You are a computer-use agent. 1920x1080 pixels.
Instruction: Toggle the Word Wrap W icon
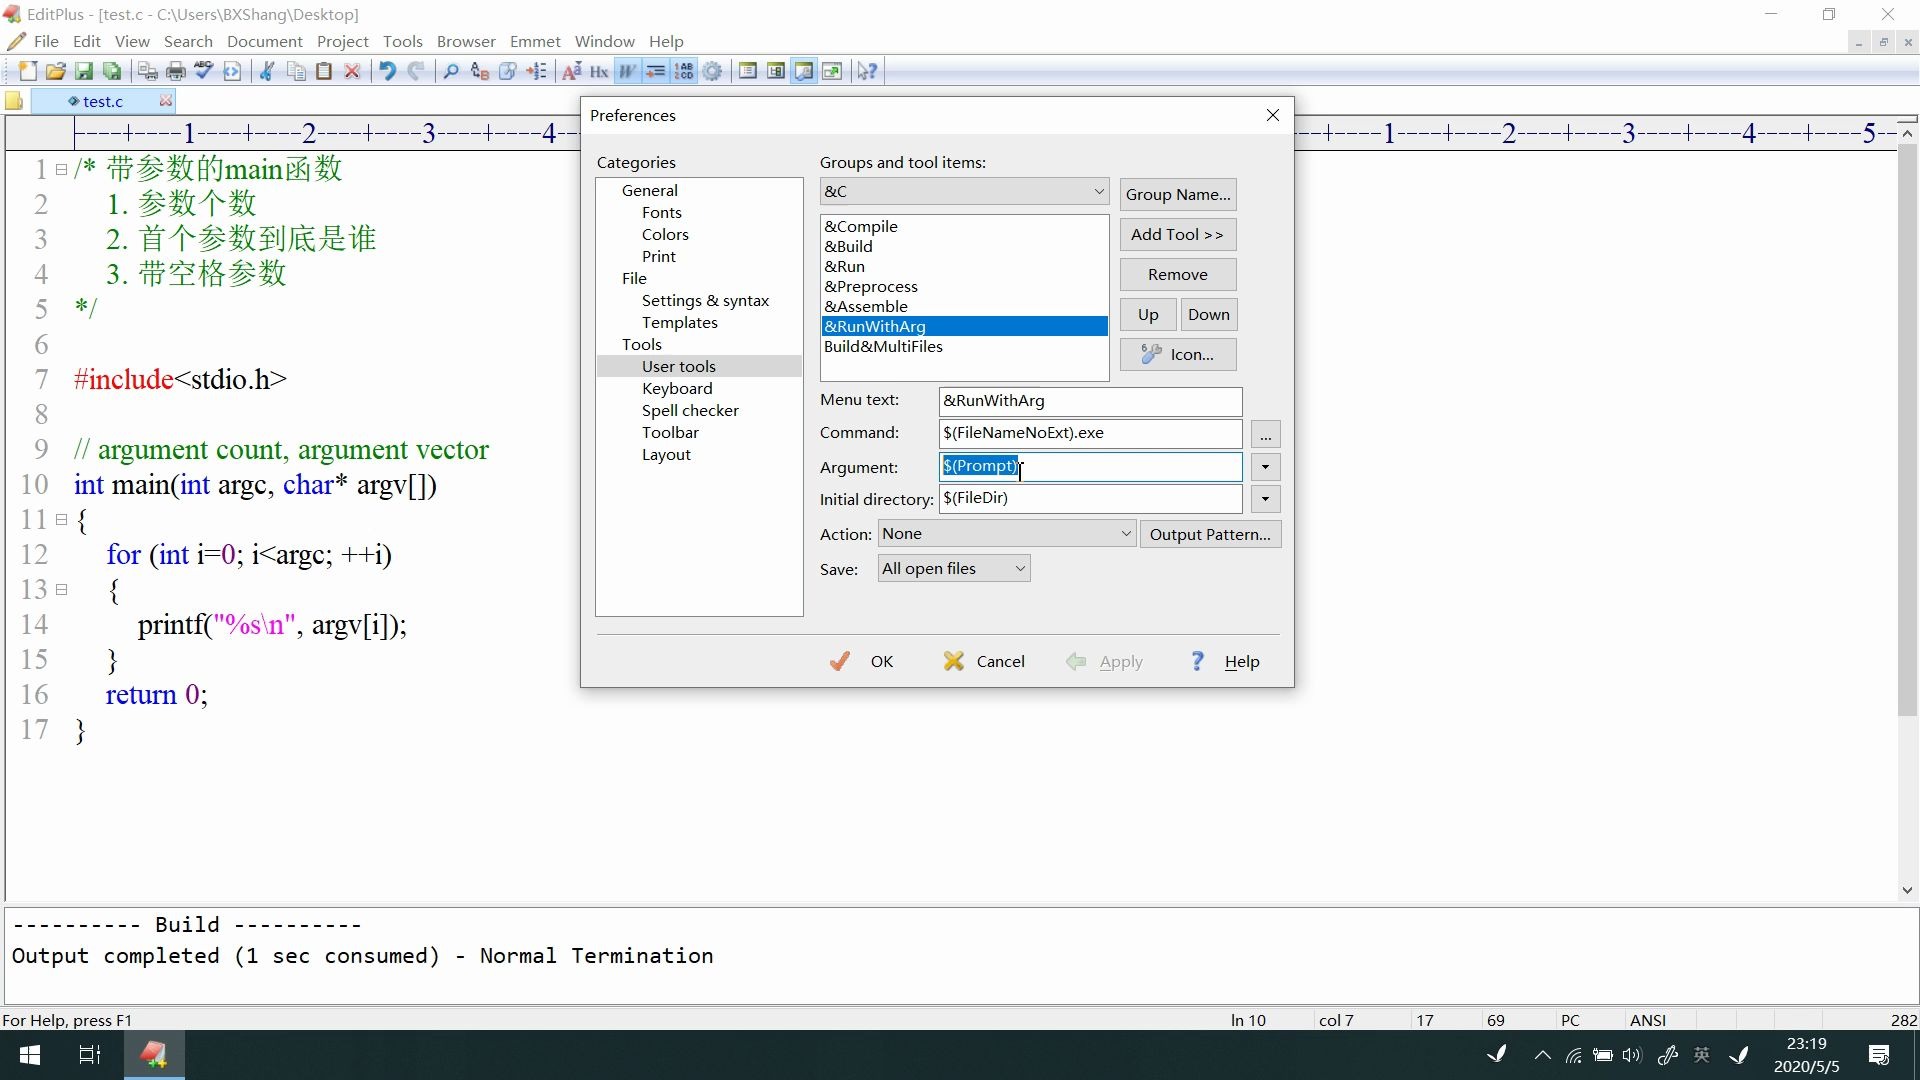tap(628, 71)
